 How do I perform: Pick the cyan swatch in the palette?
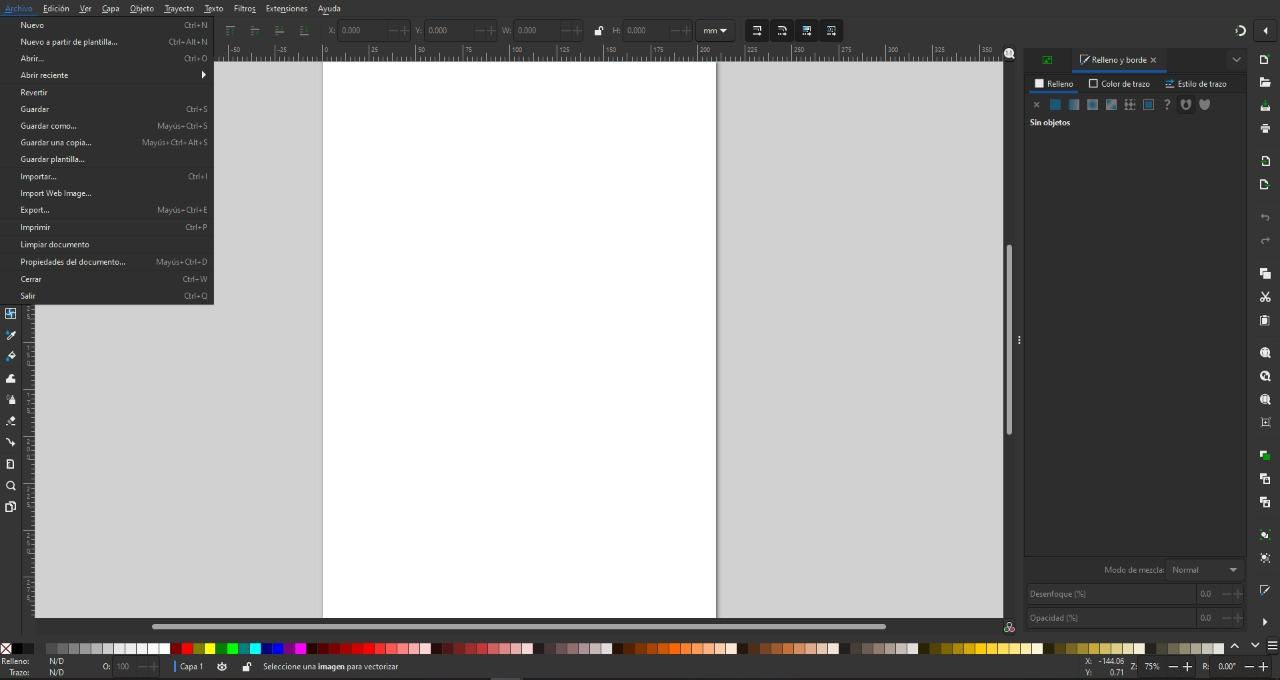click(255, 648)
